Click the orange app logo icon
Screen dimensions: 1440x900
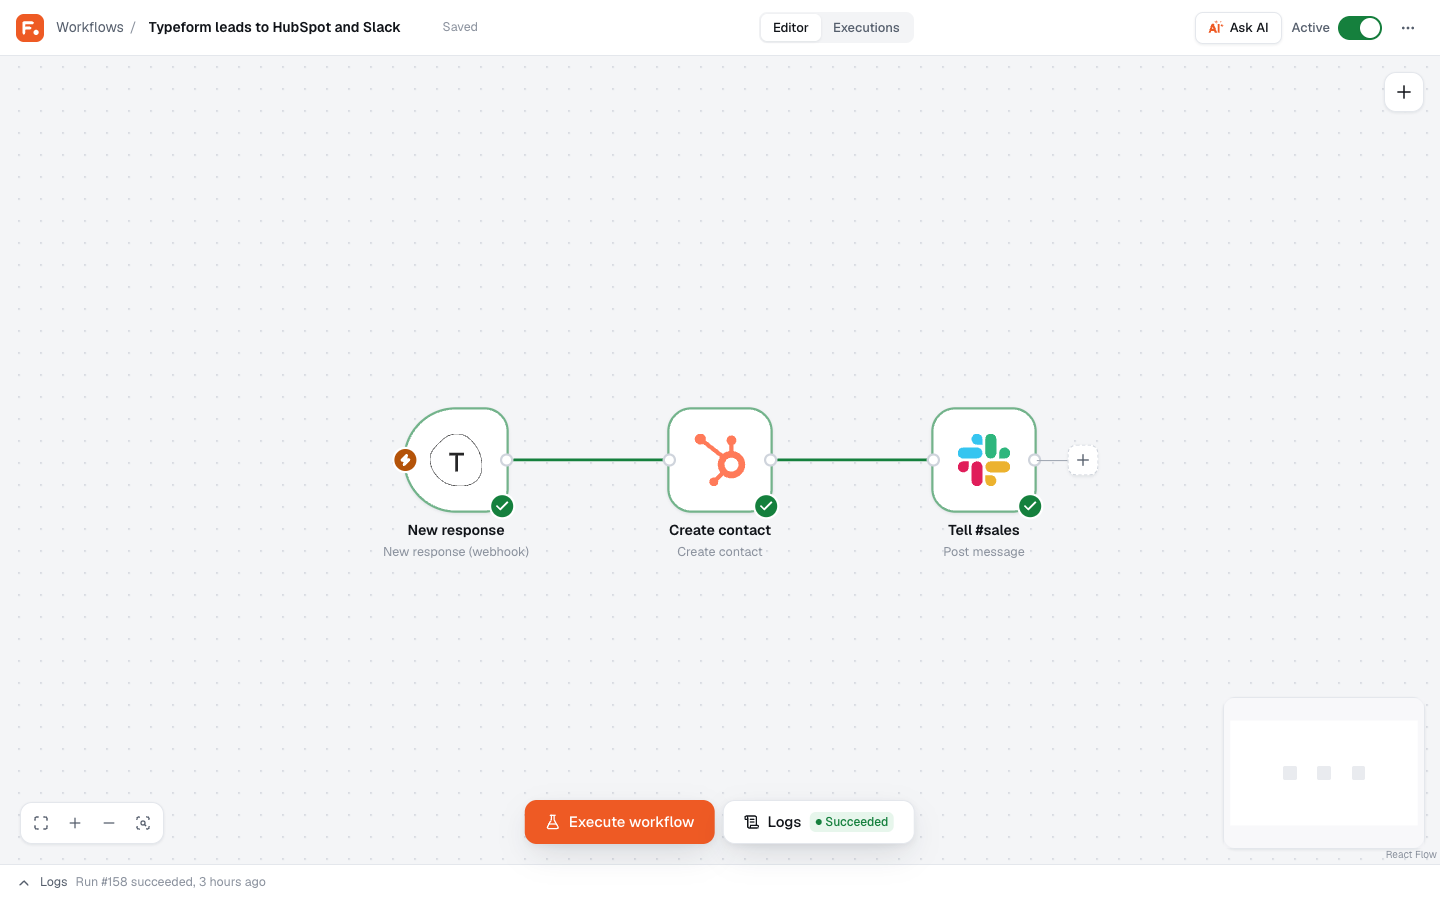pos(30,28)
